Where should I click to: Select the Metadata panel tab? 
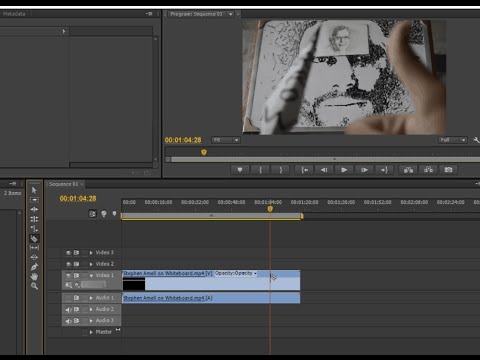pyautogui.click(x=14, y=14)
